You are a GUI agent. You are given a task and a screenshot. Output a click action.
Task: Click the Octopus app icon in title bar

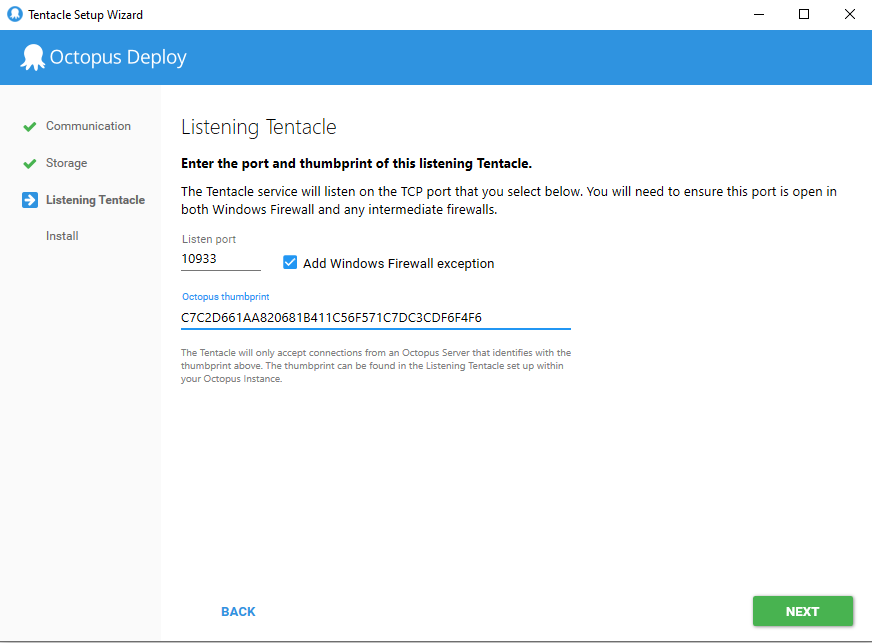click(x=14, y=15)
